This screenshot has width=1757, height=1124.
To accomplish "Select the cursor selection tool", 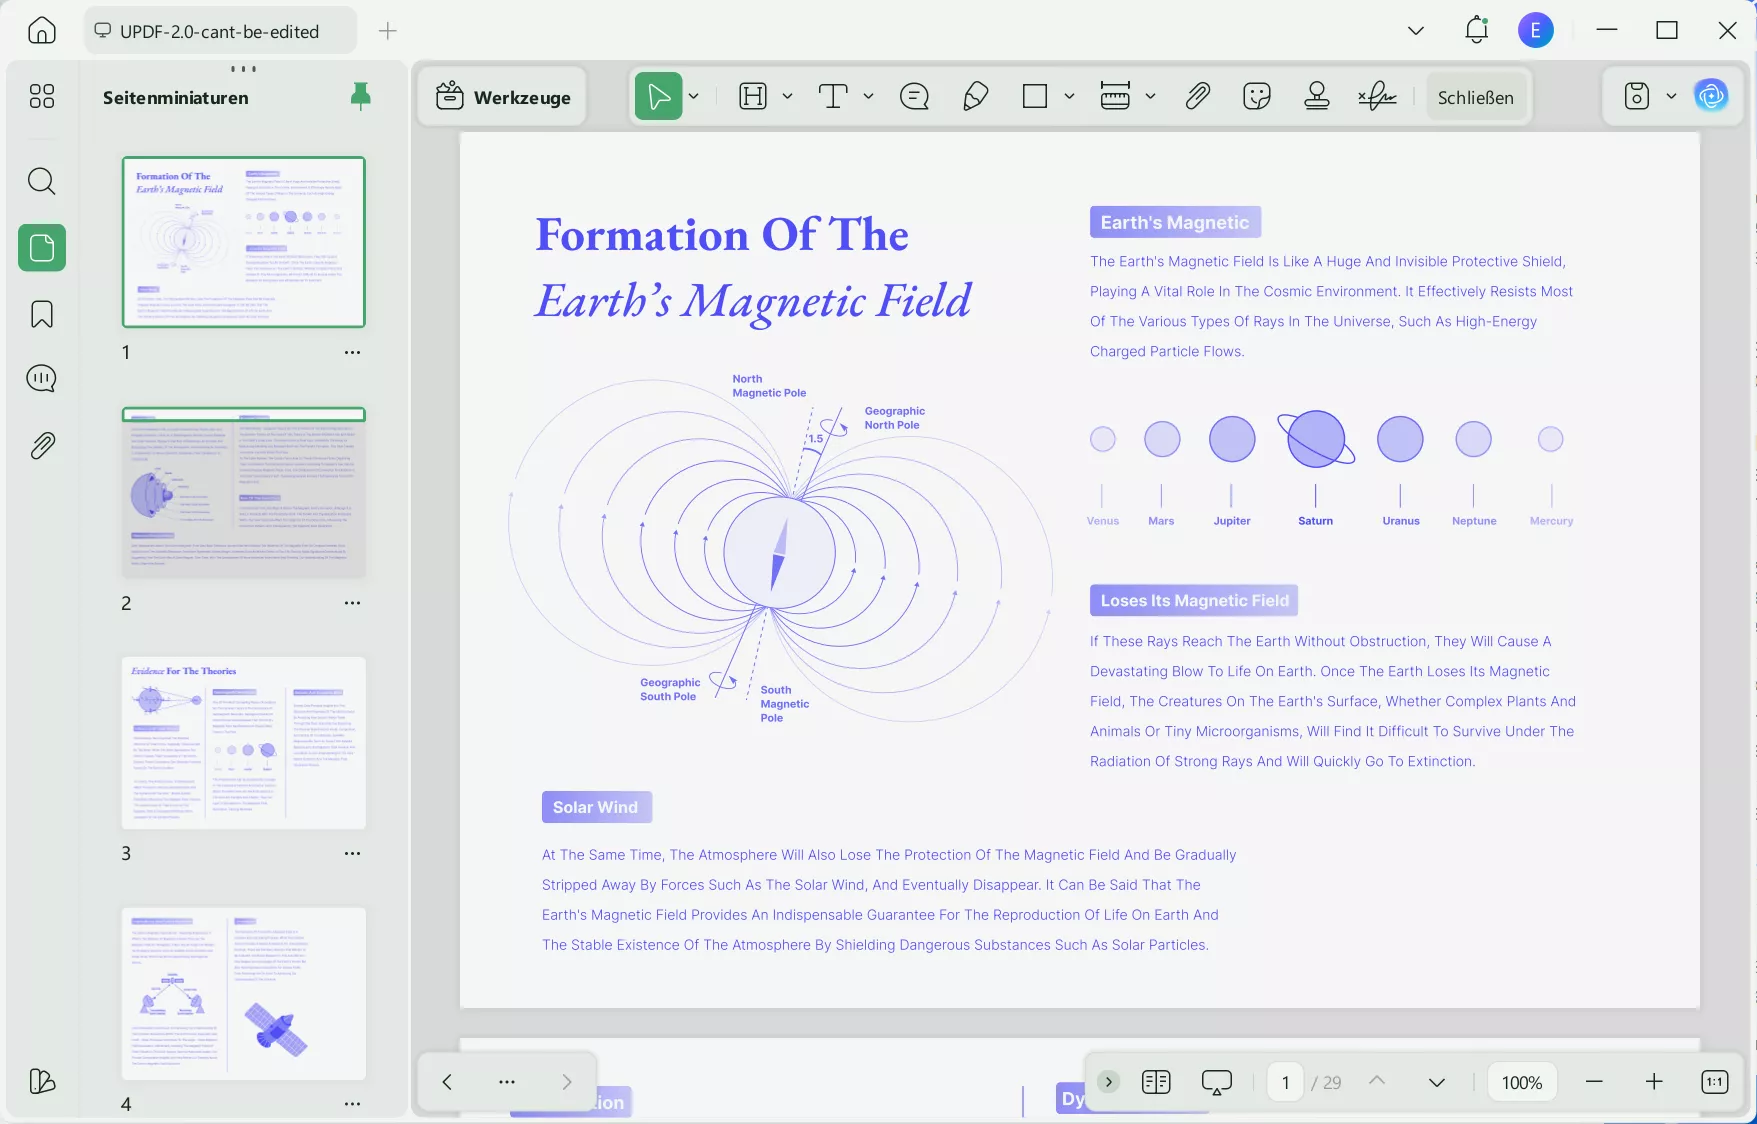I will pos(659,96).
